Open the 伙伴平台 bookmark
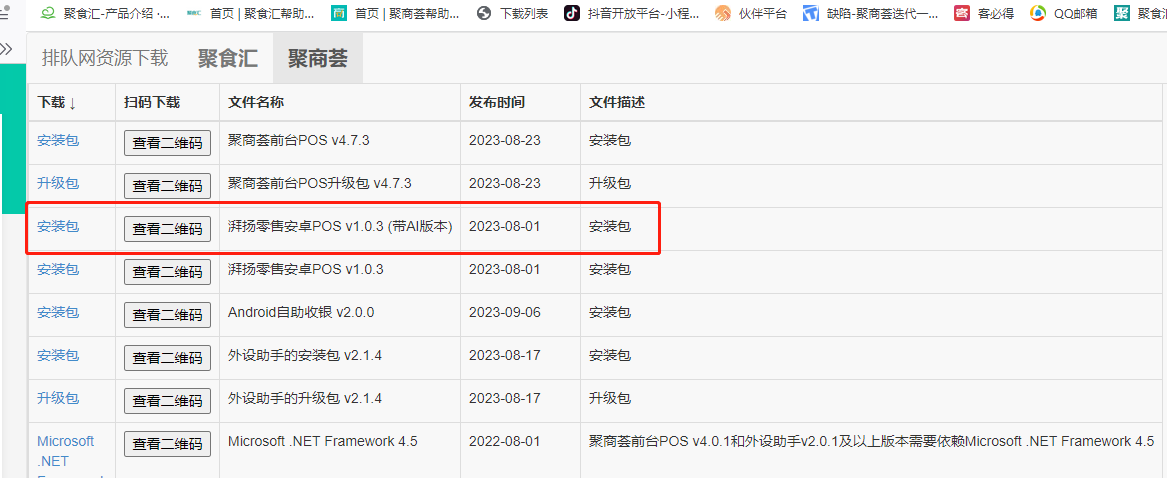The width and height of the screenshot is (1167, 478). coord(752,13)
